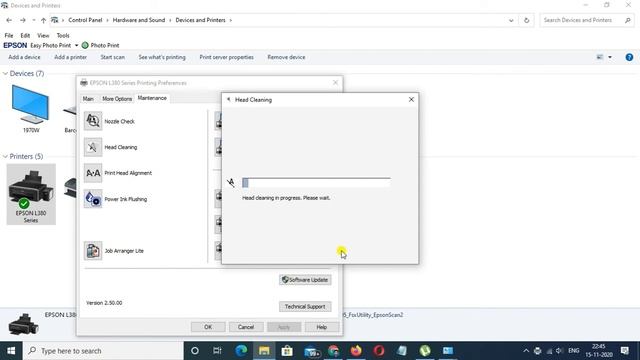Switch to the More Options tab
The width and height of the screenshot is (640, 360).
click(117, 99)
